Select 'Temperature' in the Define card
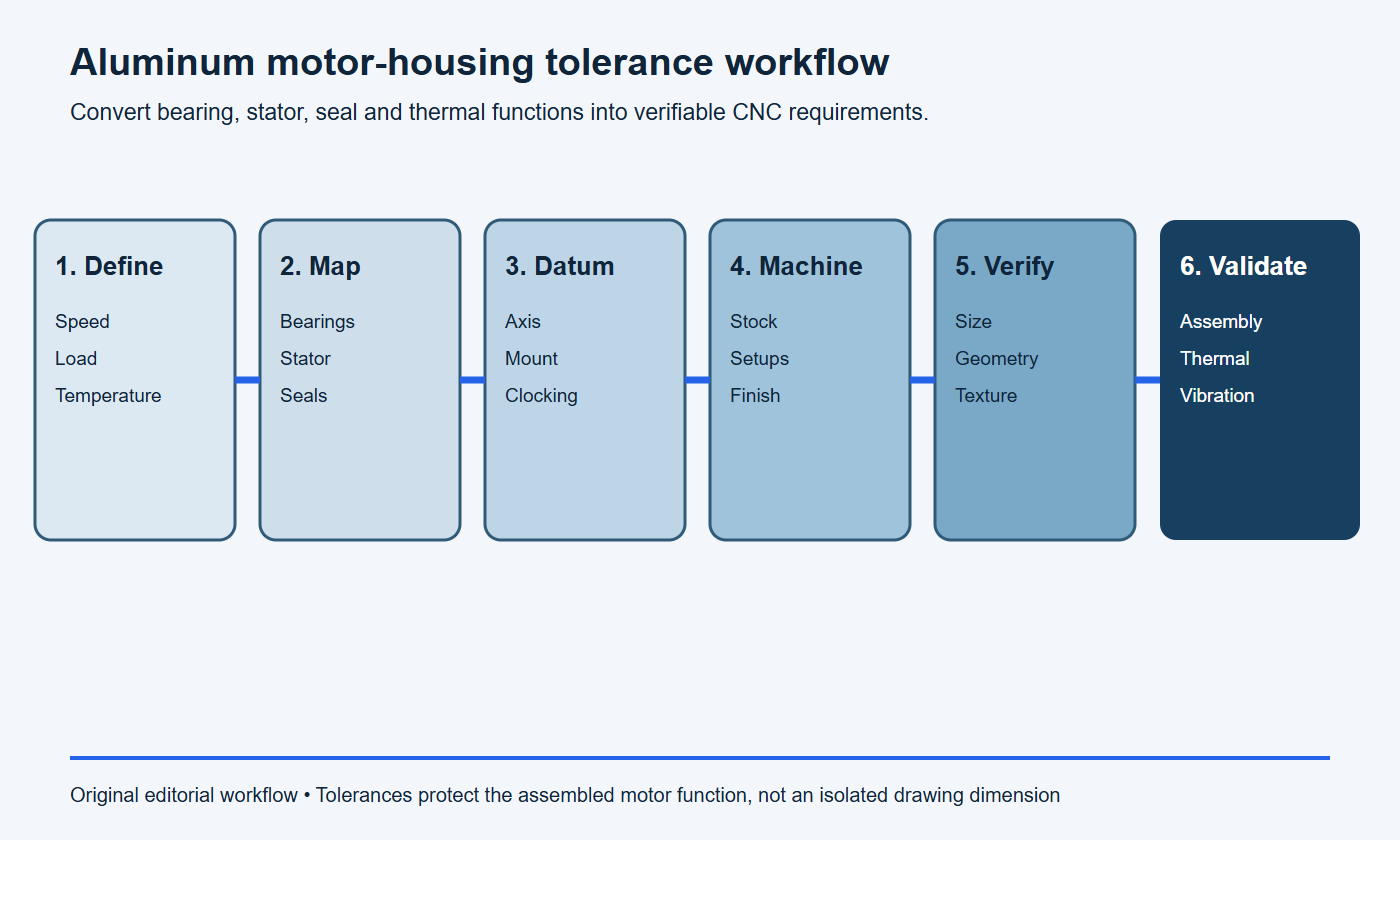 point(108,395)
